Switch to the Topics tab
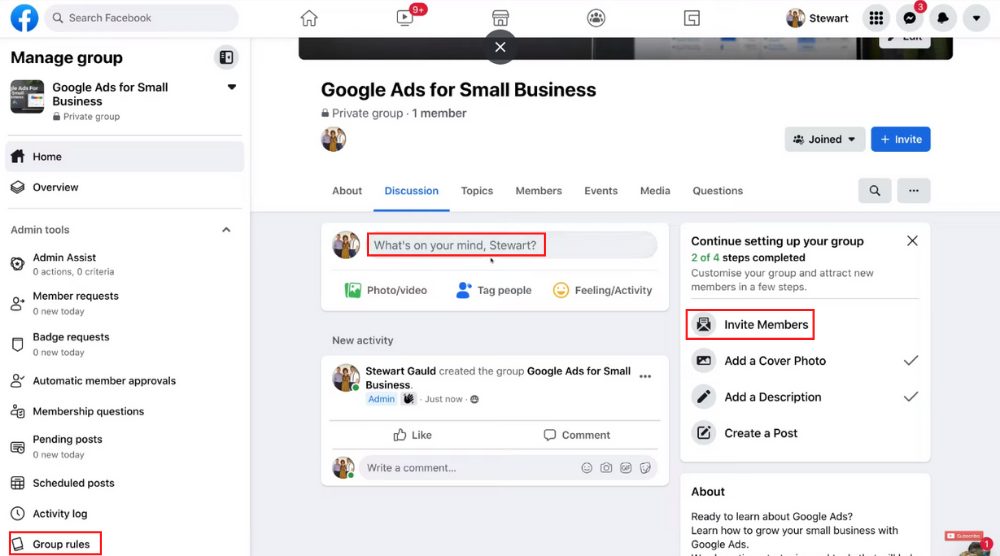The image size is (1000, 556). pyautogui.click(x=477, y=191)
